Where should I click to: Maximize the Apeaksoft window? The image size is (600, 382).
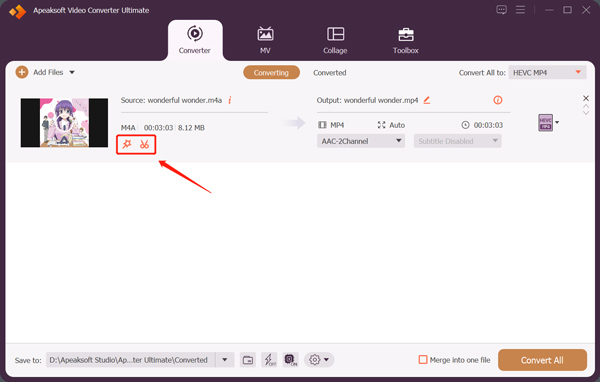coord(567,10)
